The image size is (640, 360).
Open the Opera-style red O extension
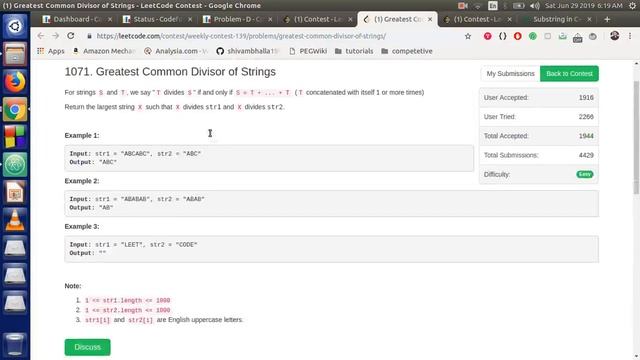coord(518,36)
